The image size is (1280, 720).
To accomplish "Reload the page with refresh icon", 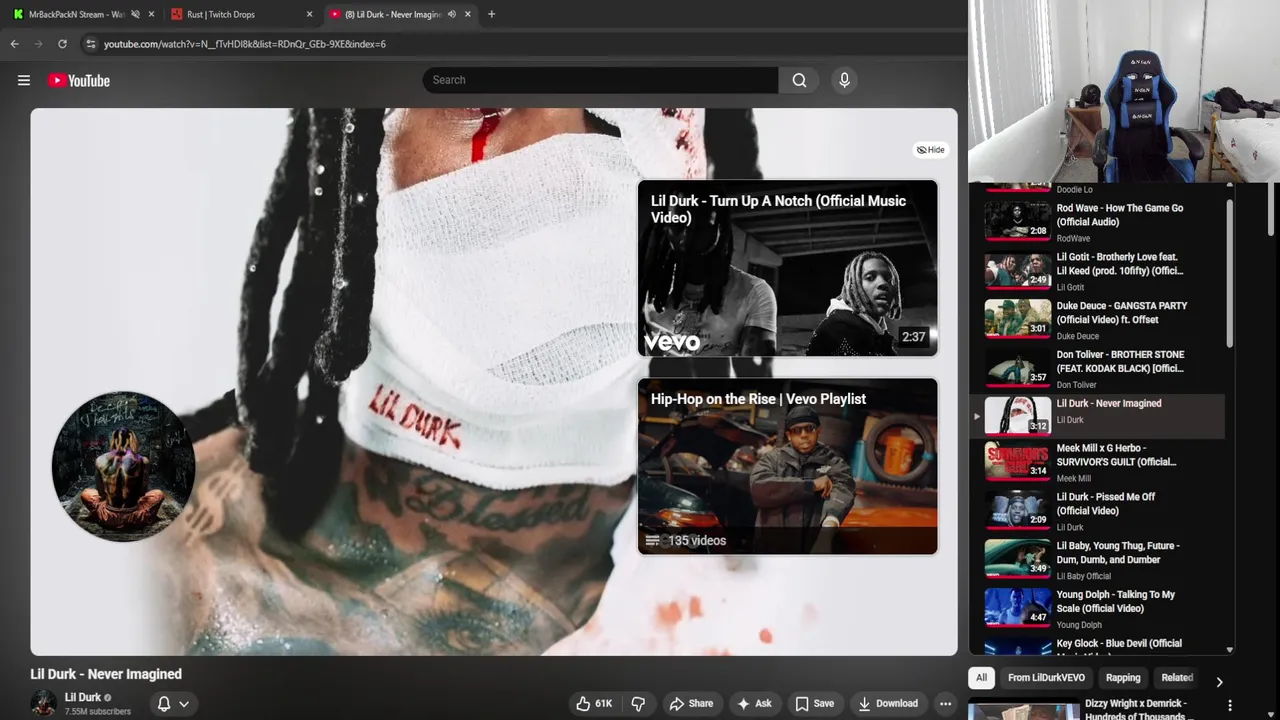I will point(62,44).
